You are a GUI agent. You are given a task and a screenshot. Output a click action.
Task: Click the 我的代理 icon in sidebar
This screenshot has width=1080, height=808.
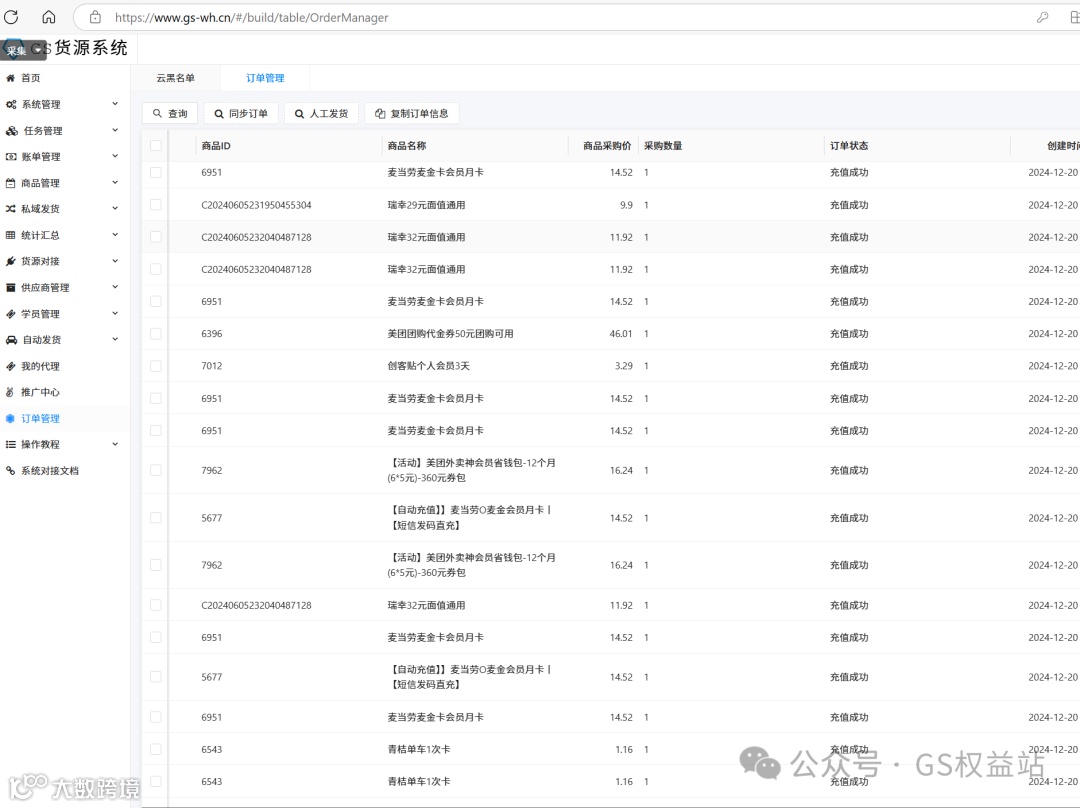pyautogui.click(x=10, y=366)
